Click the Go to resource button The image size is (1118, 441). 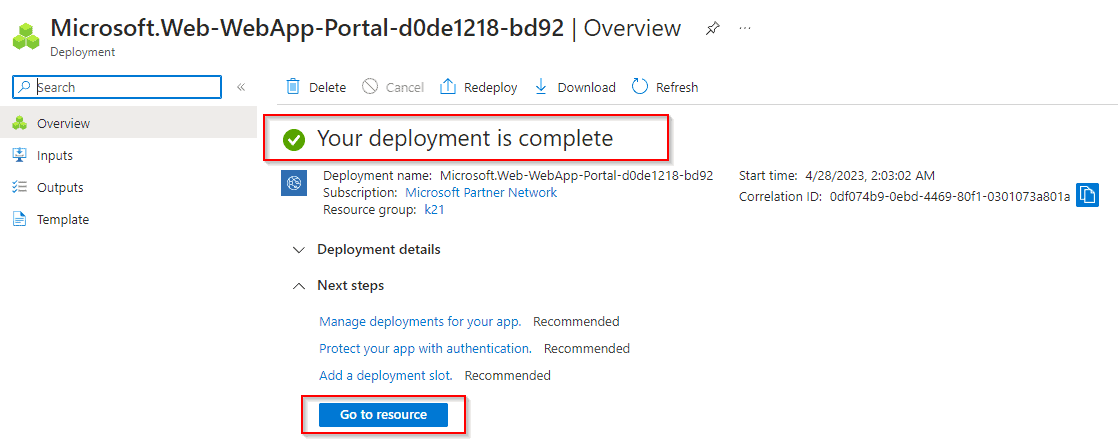coord(383,414)
